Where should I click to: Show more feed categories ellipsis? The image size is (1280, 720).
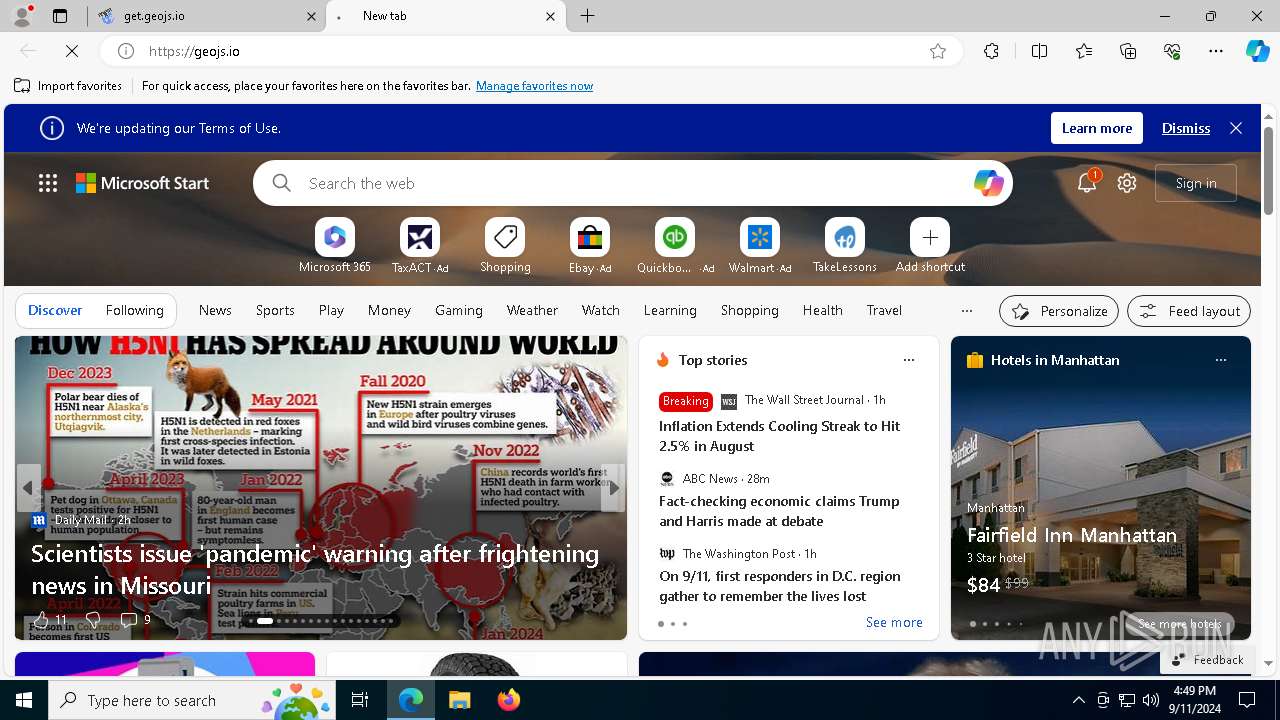[966, 311]
